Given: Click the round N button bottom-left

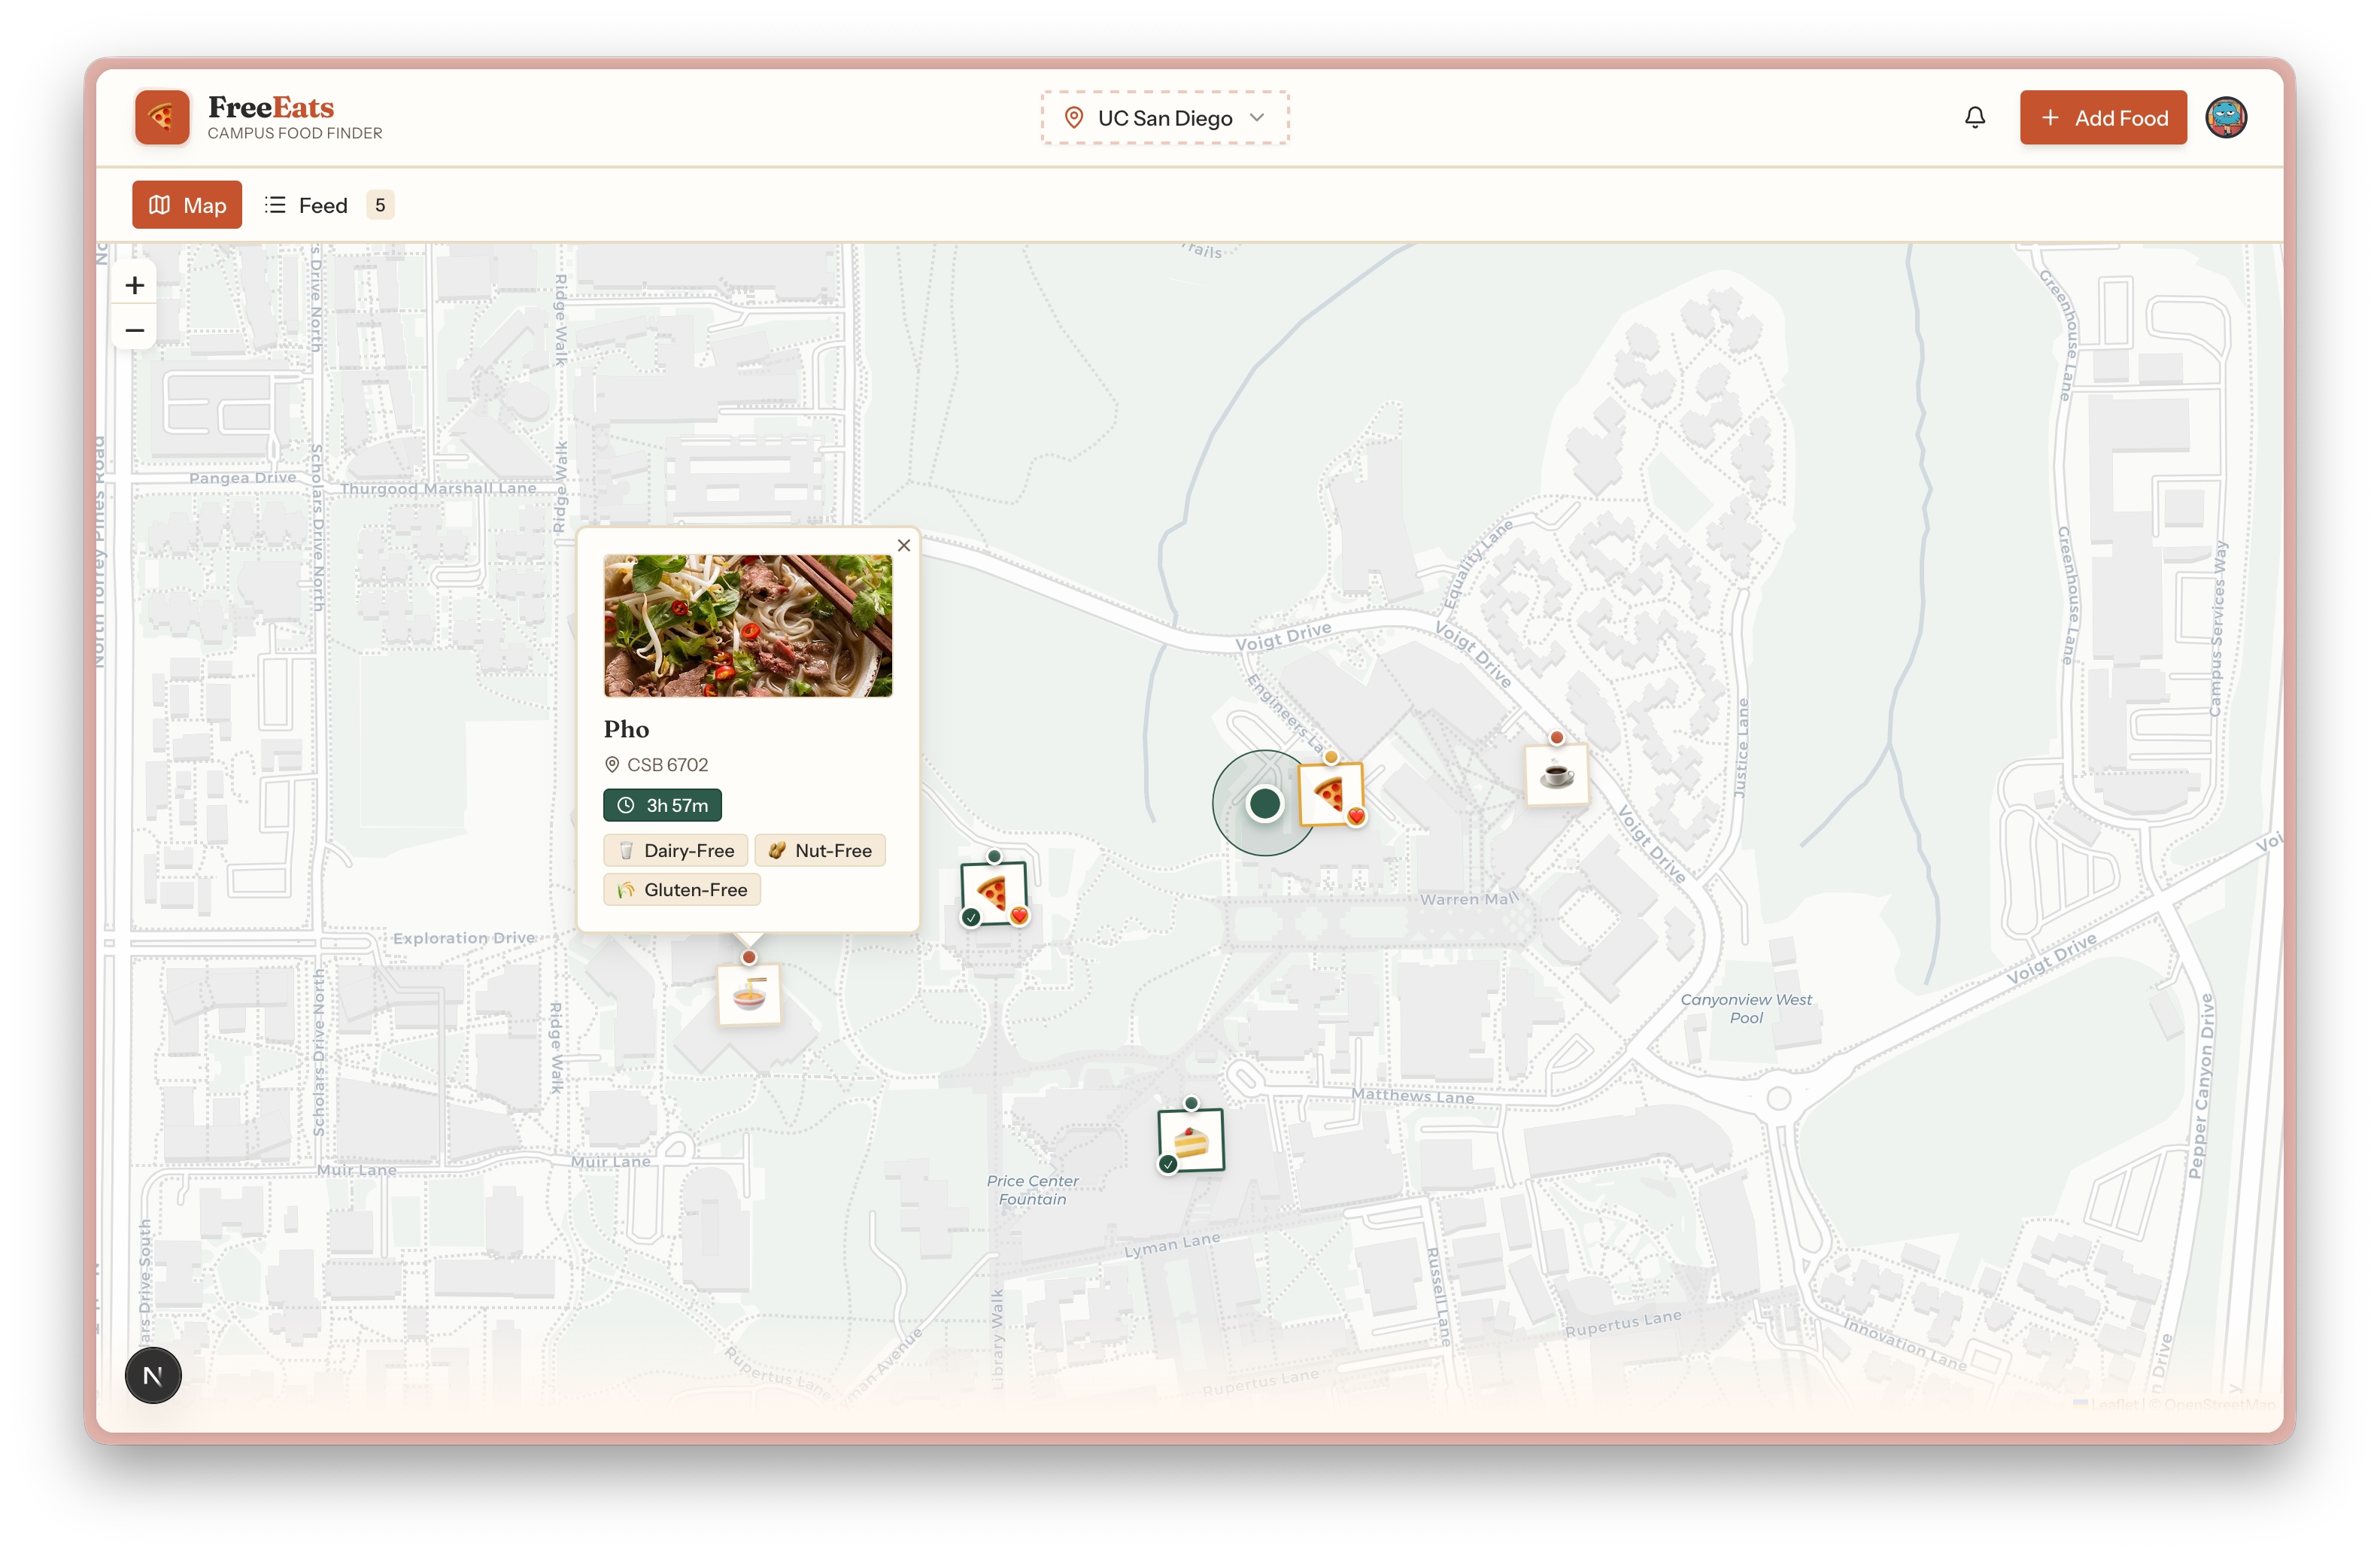Looking at the screenshot, I should 153,1376.
